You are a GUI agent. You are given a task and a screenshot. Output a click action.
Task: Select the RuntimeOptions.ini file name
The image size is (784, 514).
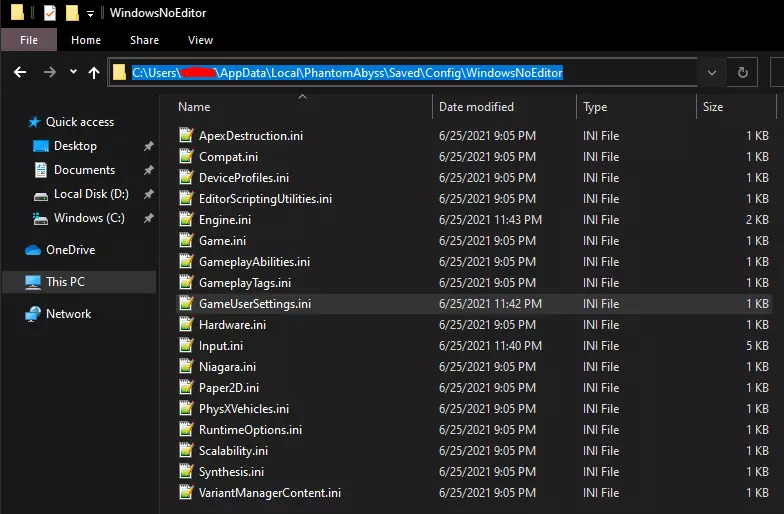[250, 430]
